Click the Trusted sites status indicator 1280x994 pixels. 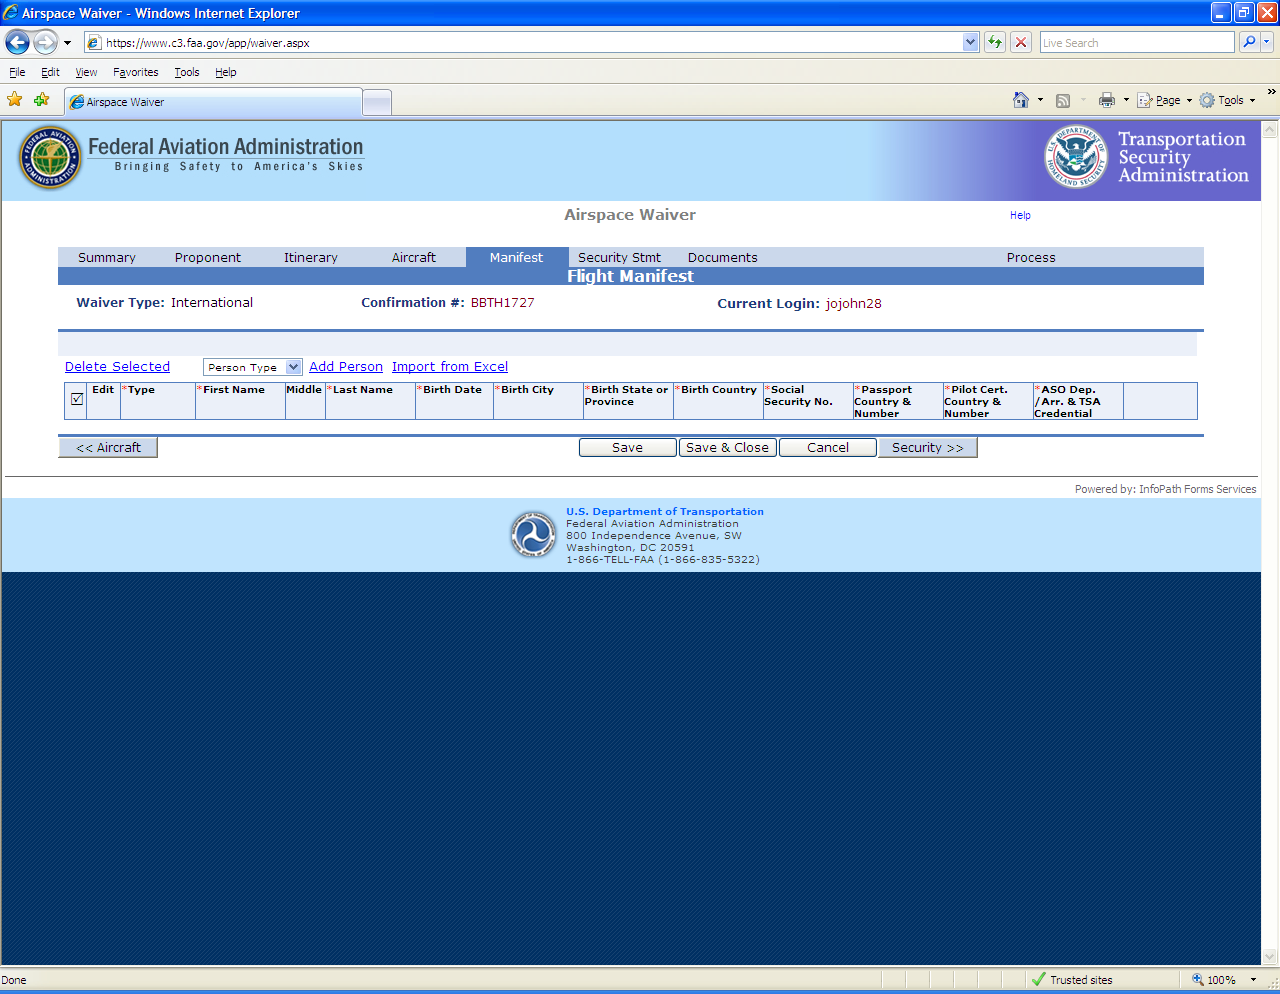click(x=1072, y=980)
